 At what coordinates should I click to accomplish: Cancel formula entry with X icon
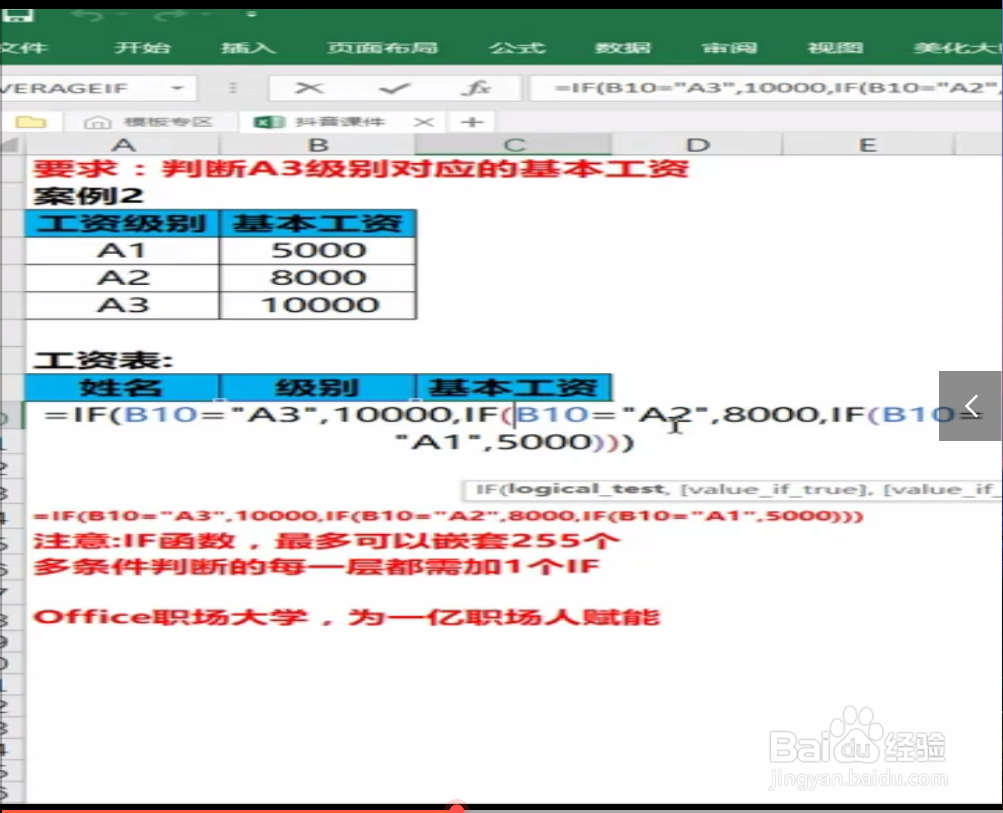click(309, 88)
